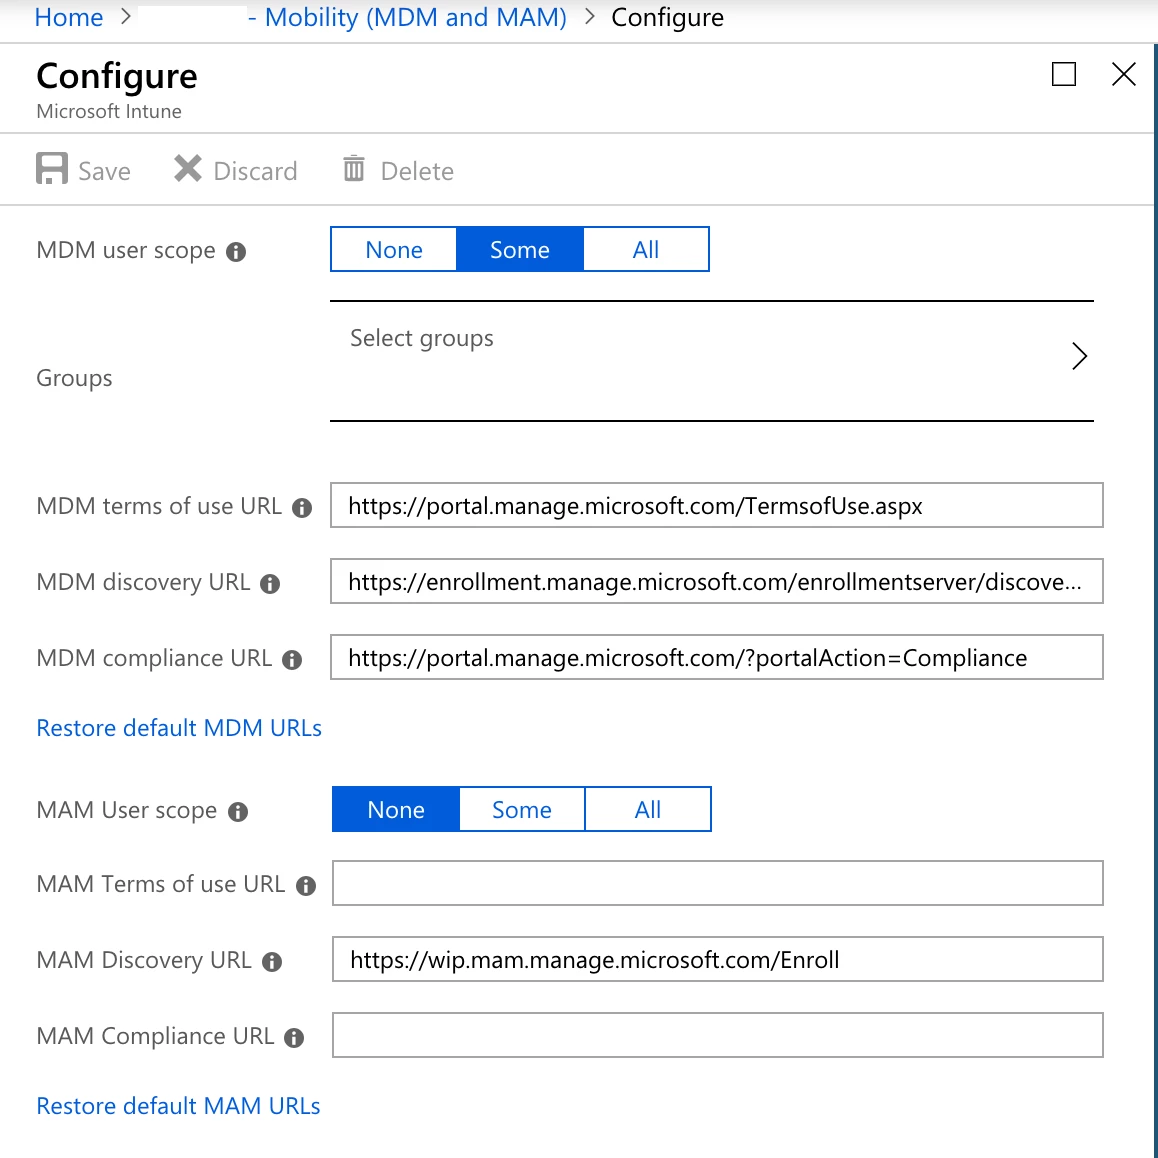This screenshot has height=1158, width=1158.
Task: Click the Discard button label
Action: coord(256,171)
